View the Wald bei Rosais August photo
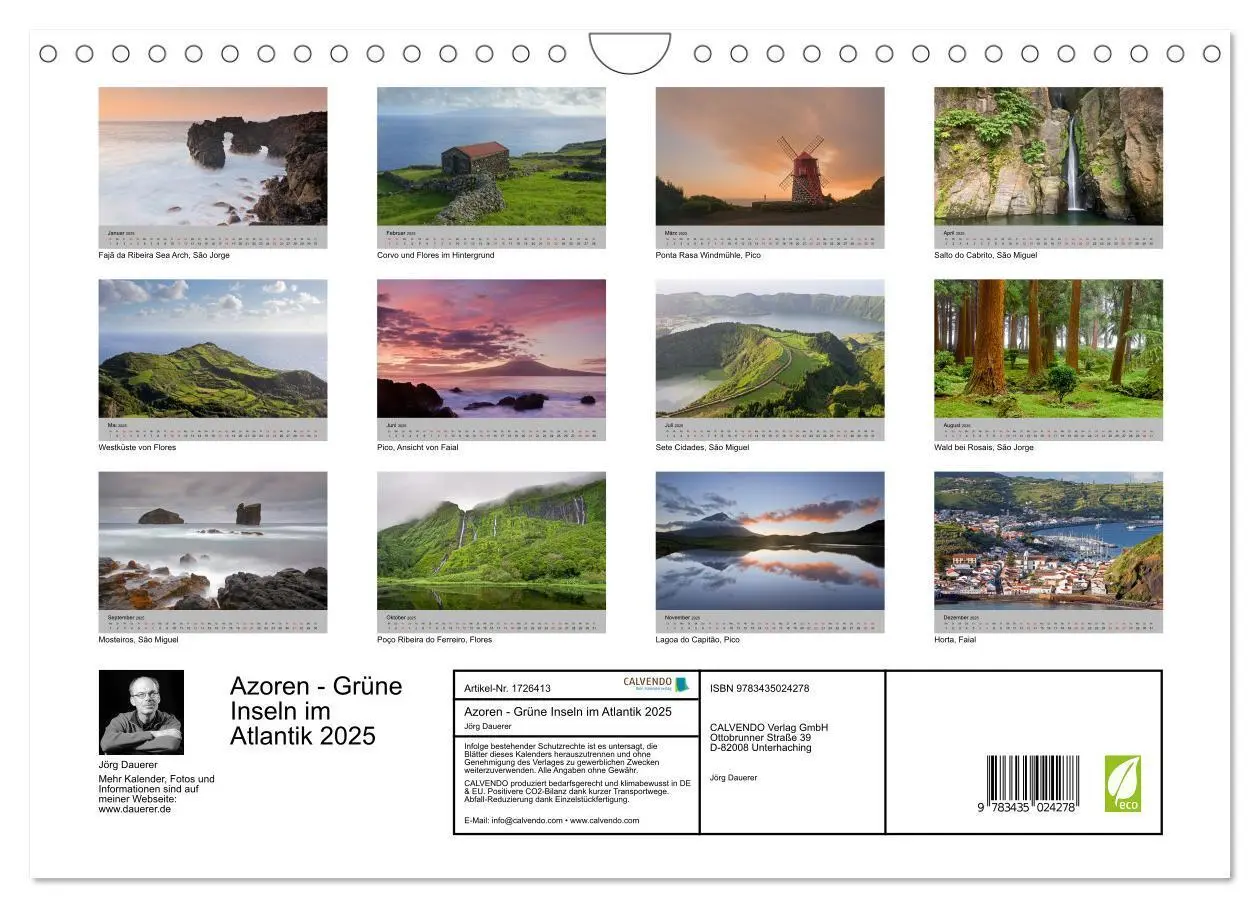This screenshot has width=1260, height=908. [1048, 348]
